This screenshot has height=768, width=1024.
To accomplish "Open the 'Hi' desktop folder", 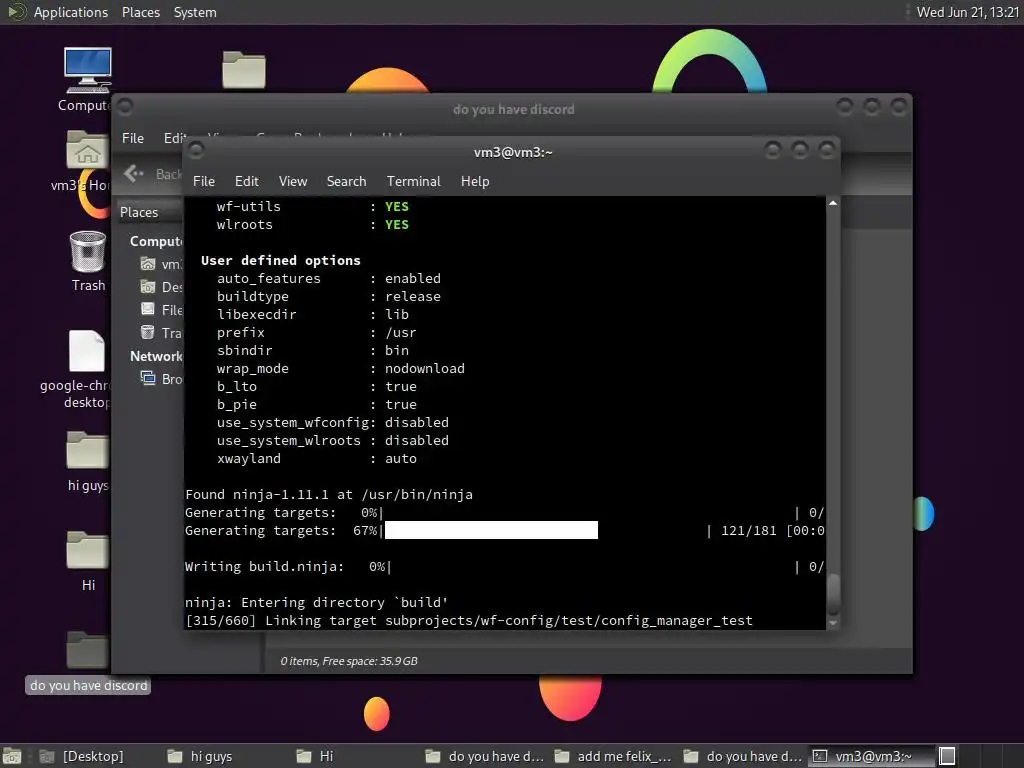I will [x=87, y=550].
